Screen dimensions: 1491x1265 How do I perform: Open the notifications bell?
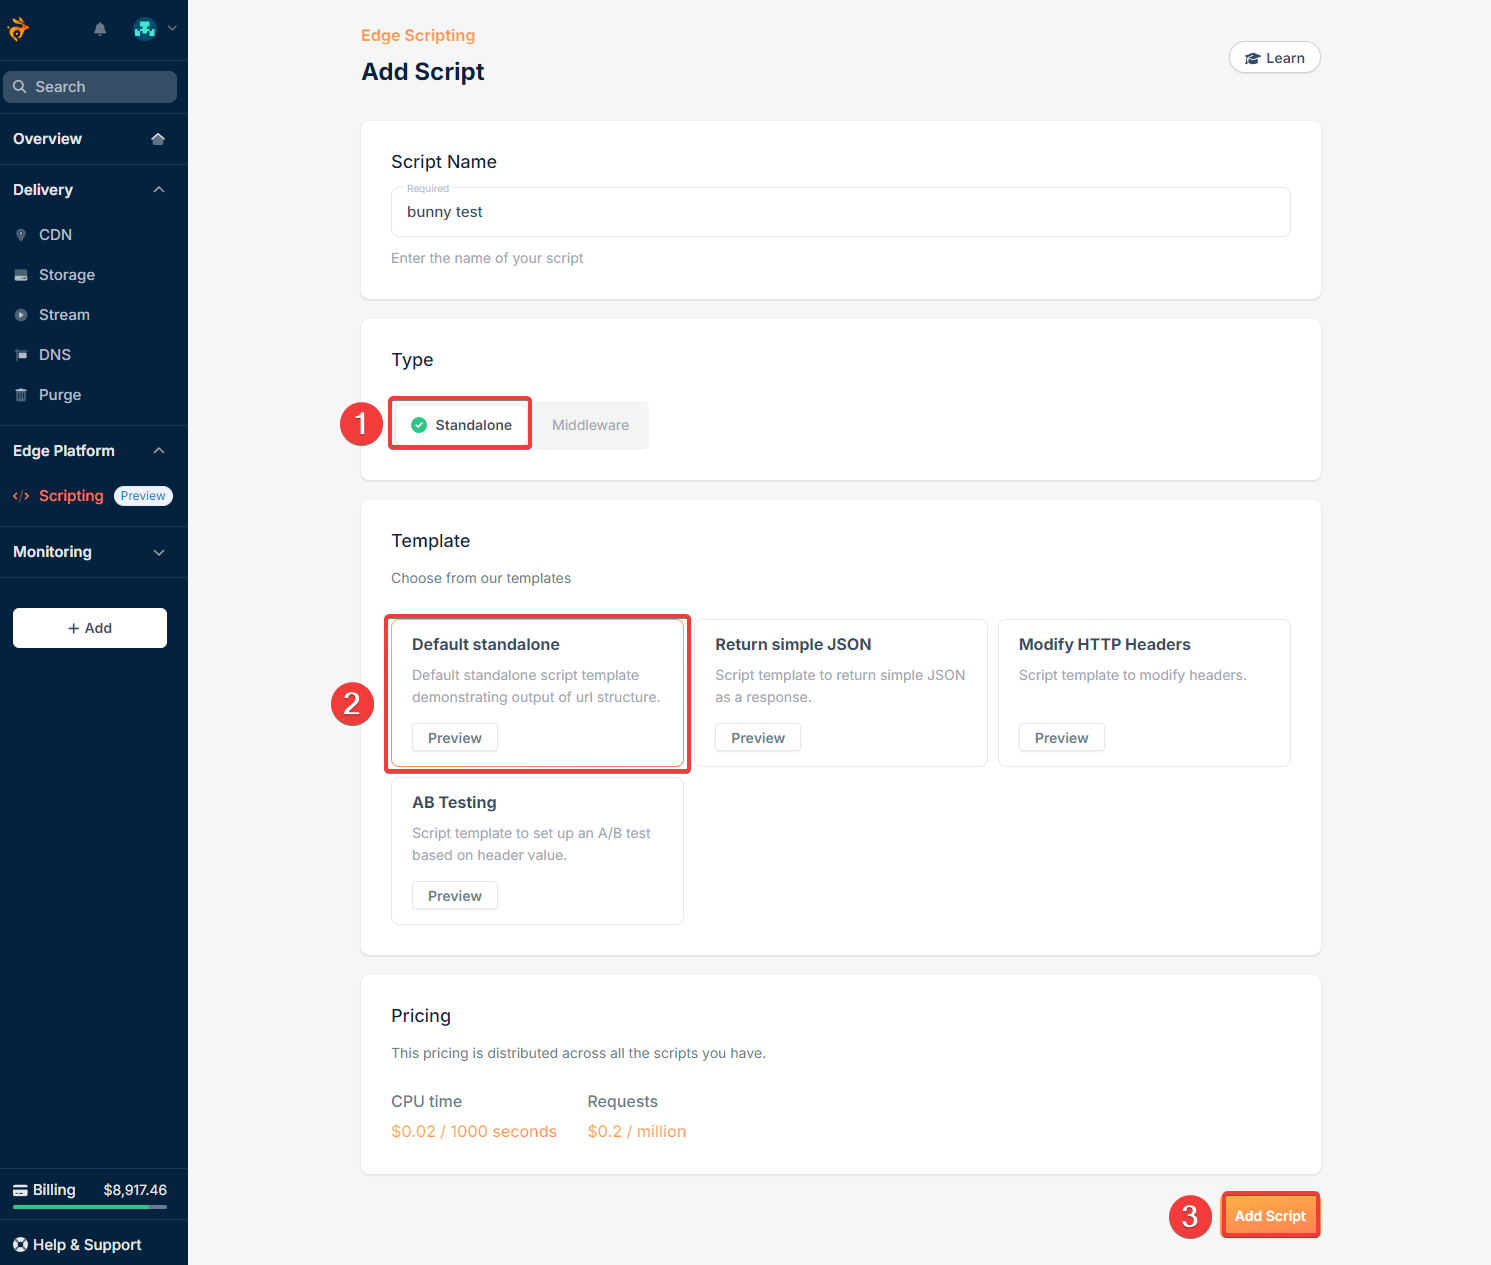(x=100, y=29)
